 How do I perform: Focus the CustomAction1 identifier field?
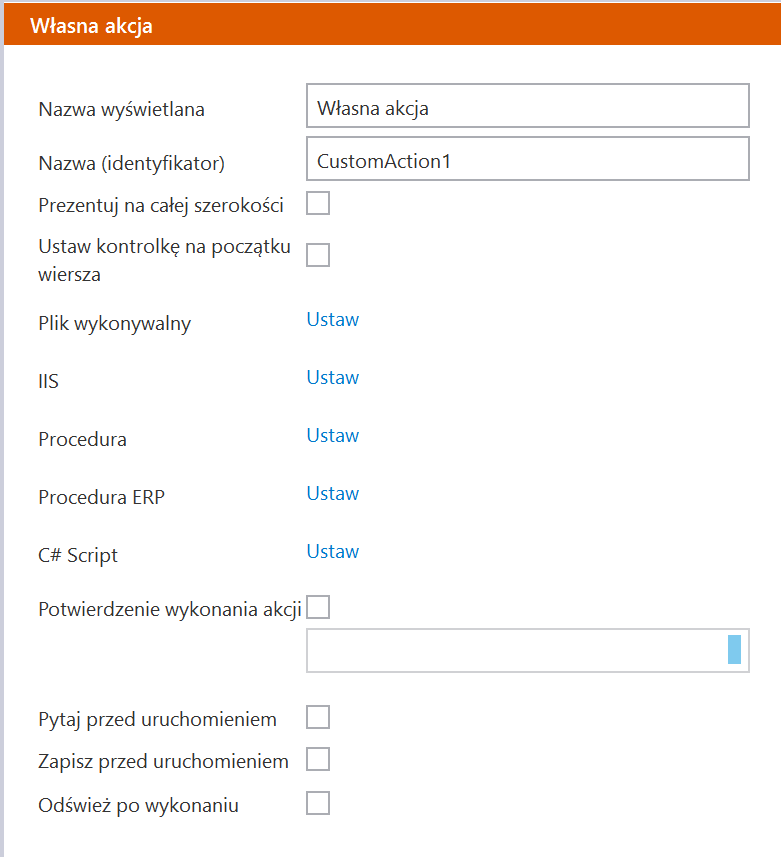click(x=527, y=159)
